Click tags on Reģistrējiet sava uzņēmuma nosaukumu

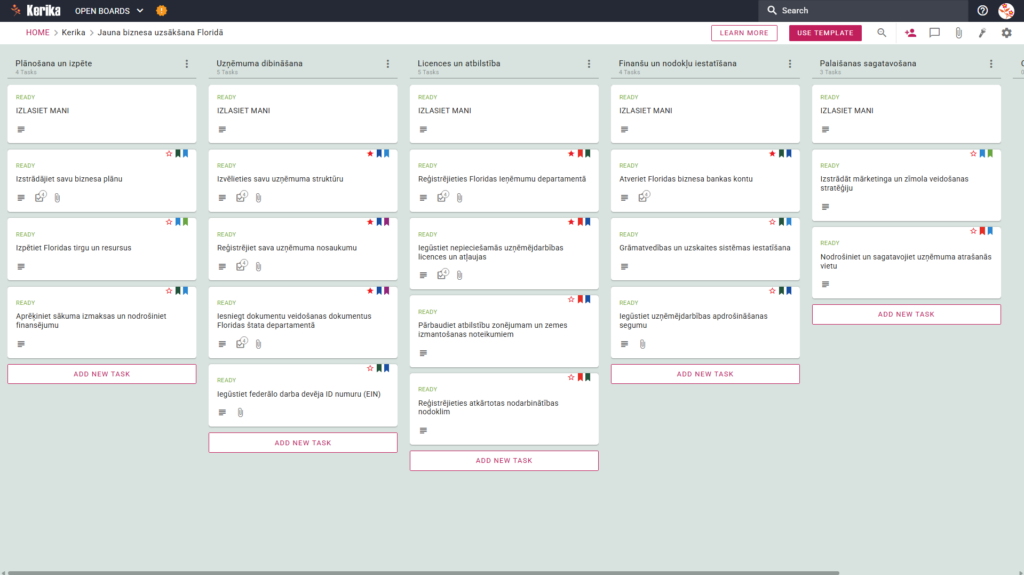pyautogui.click(x=383, y=222)
